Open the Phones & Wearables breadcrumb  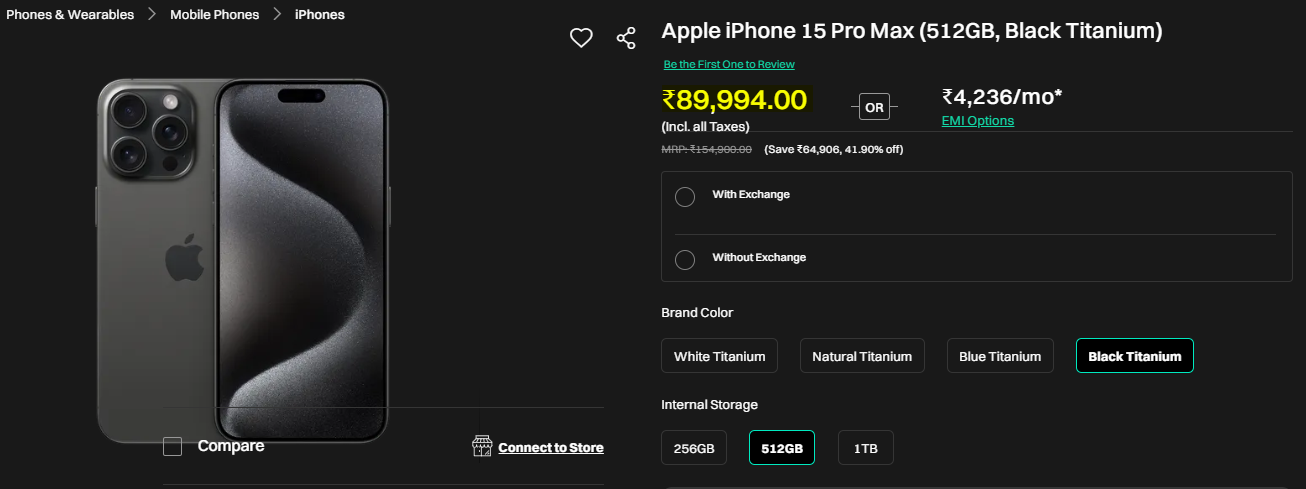pyautogui.click(x=70, y=15)
